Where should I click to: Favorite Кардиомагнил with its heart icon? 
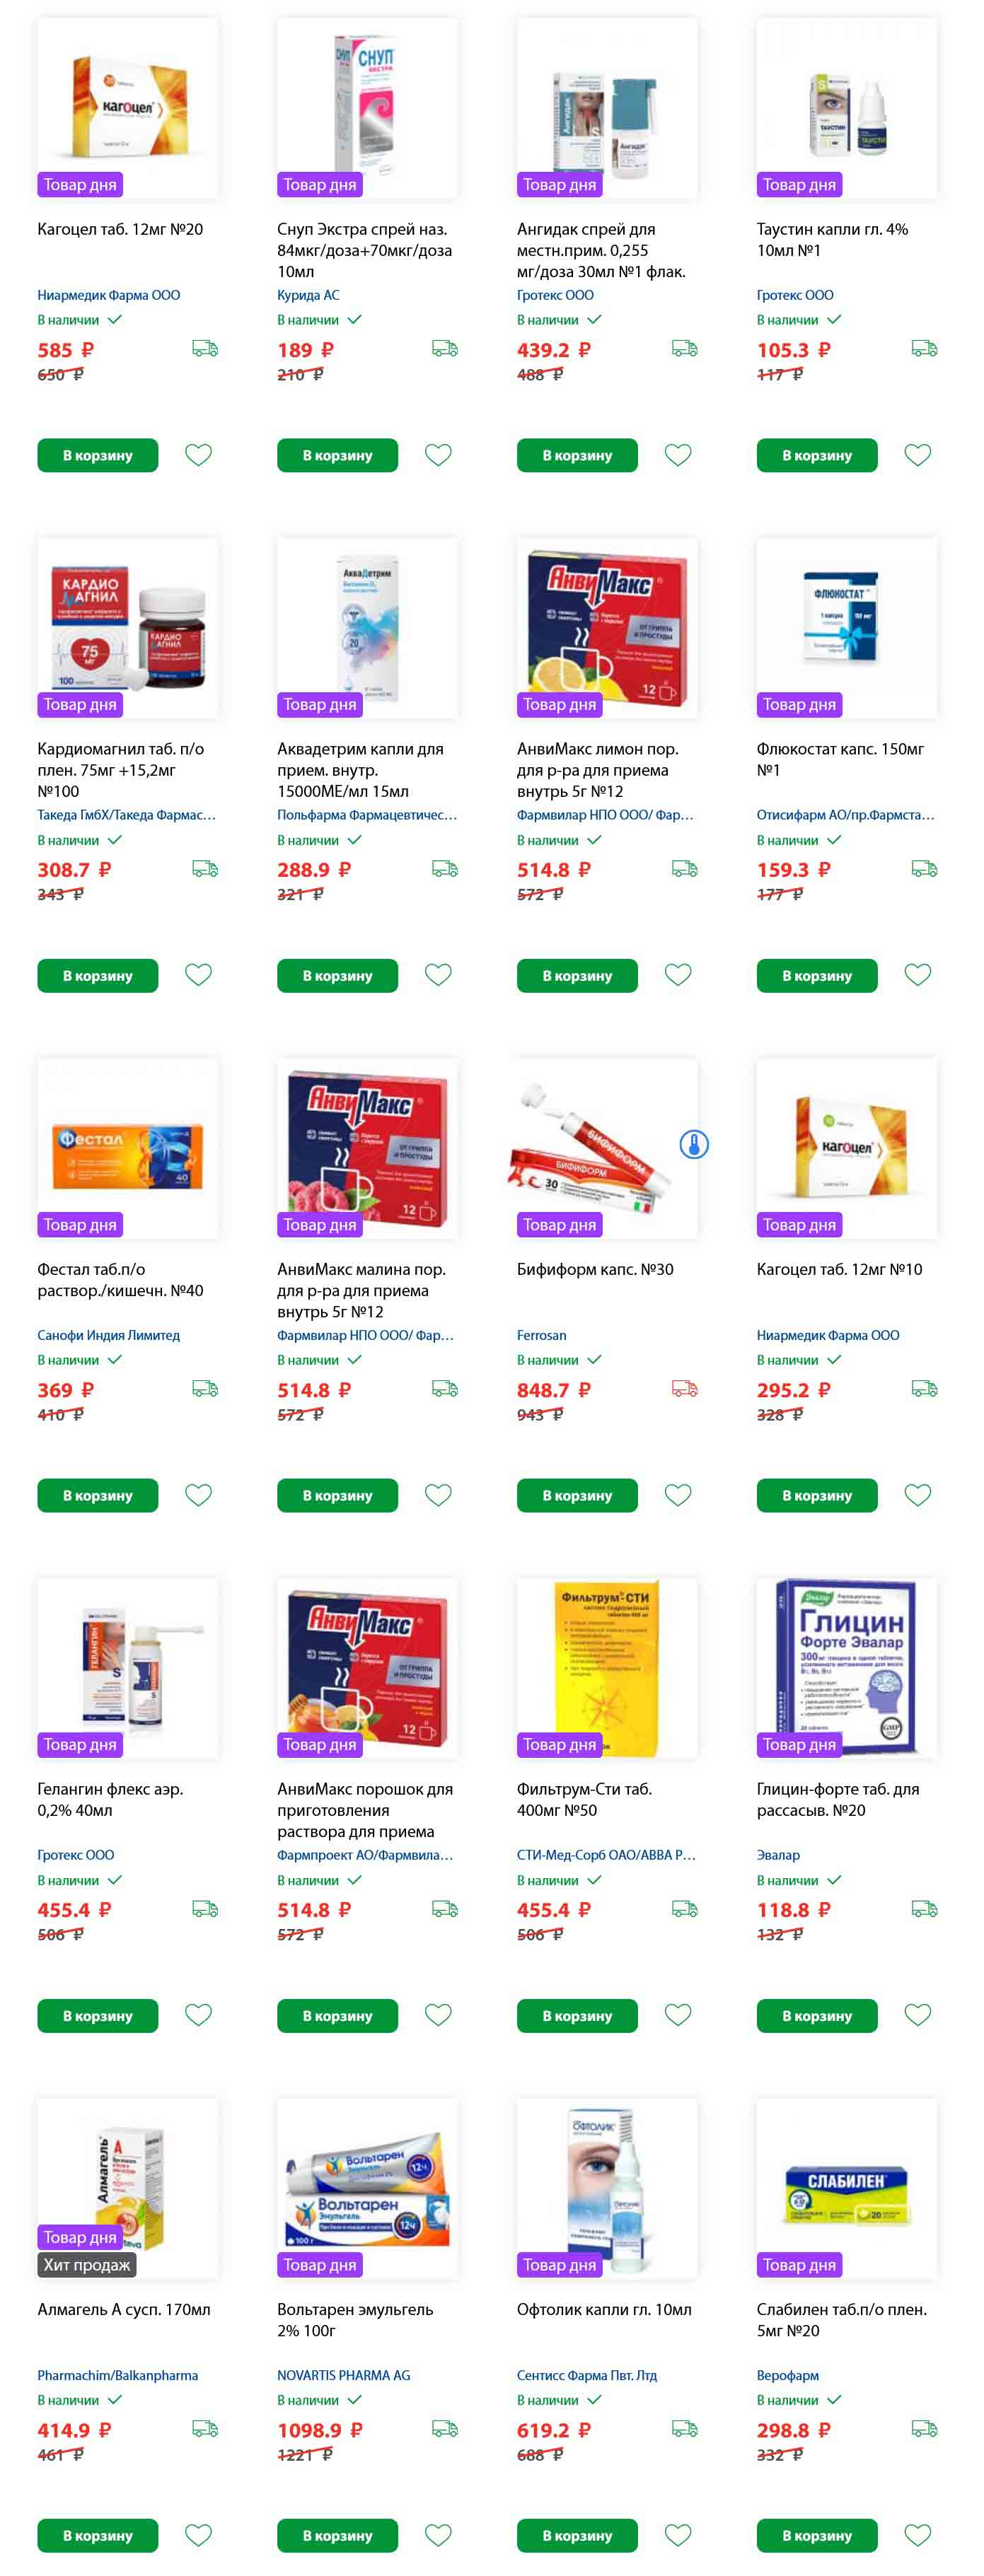(198, 975)
